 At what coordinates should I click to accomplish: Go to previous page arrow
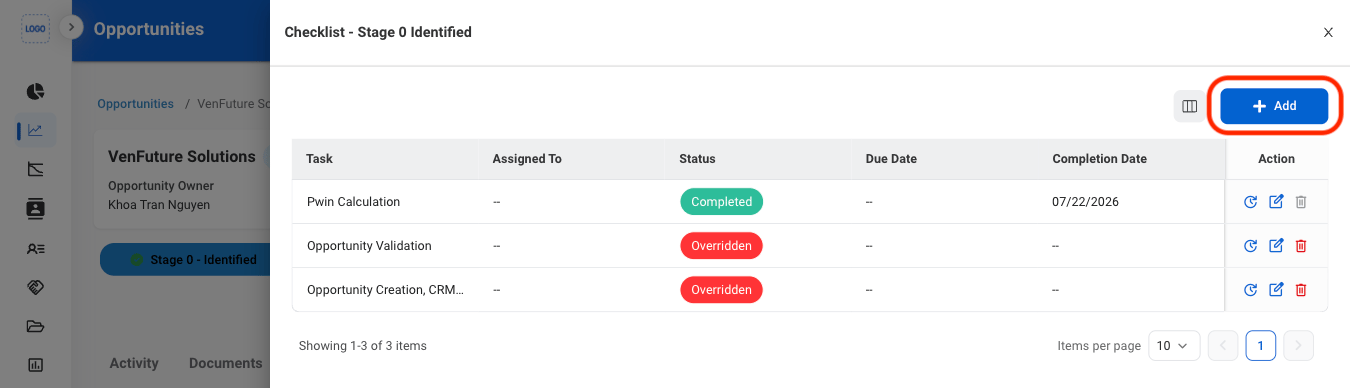(x=1223, y=346)
